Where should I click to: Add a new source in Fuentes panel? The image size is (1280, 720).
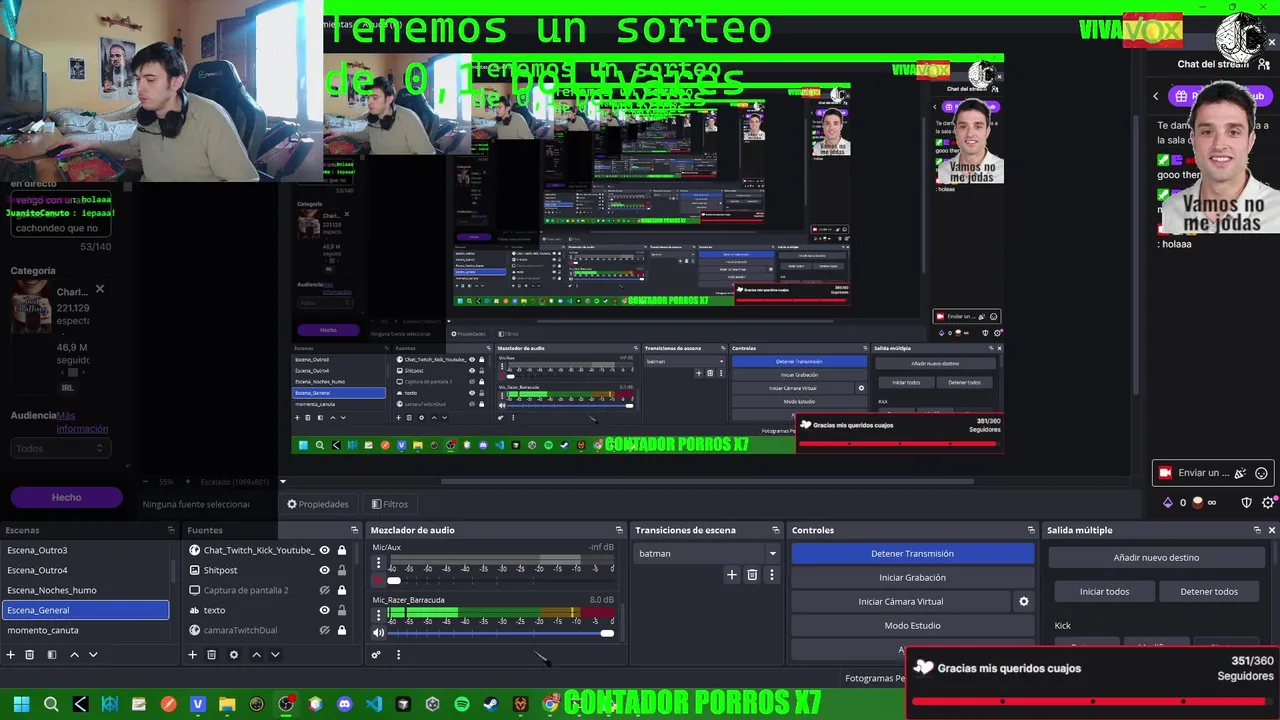click(192, 655)
